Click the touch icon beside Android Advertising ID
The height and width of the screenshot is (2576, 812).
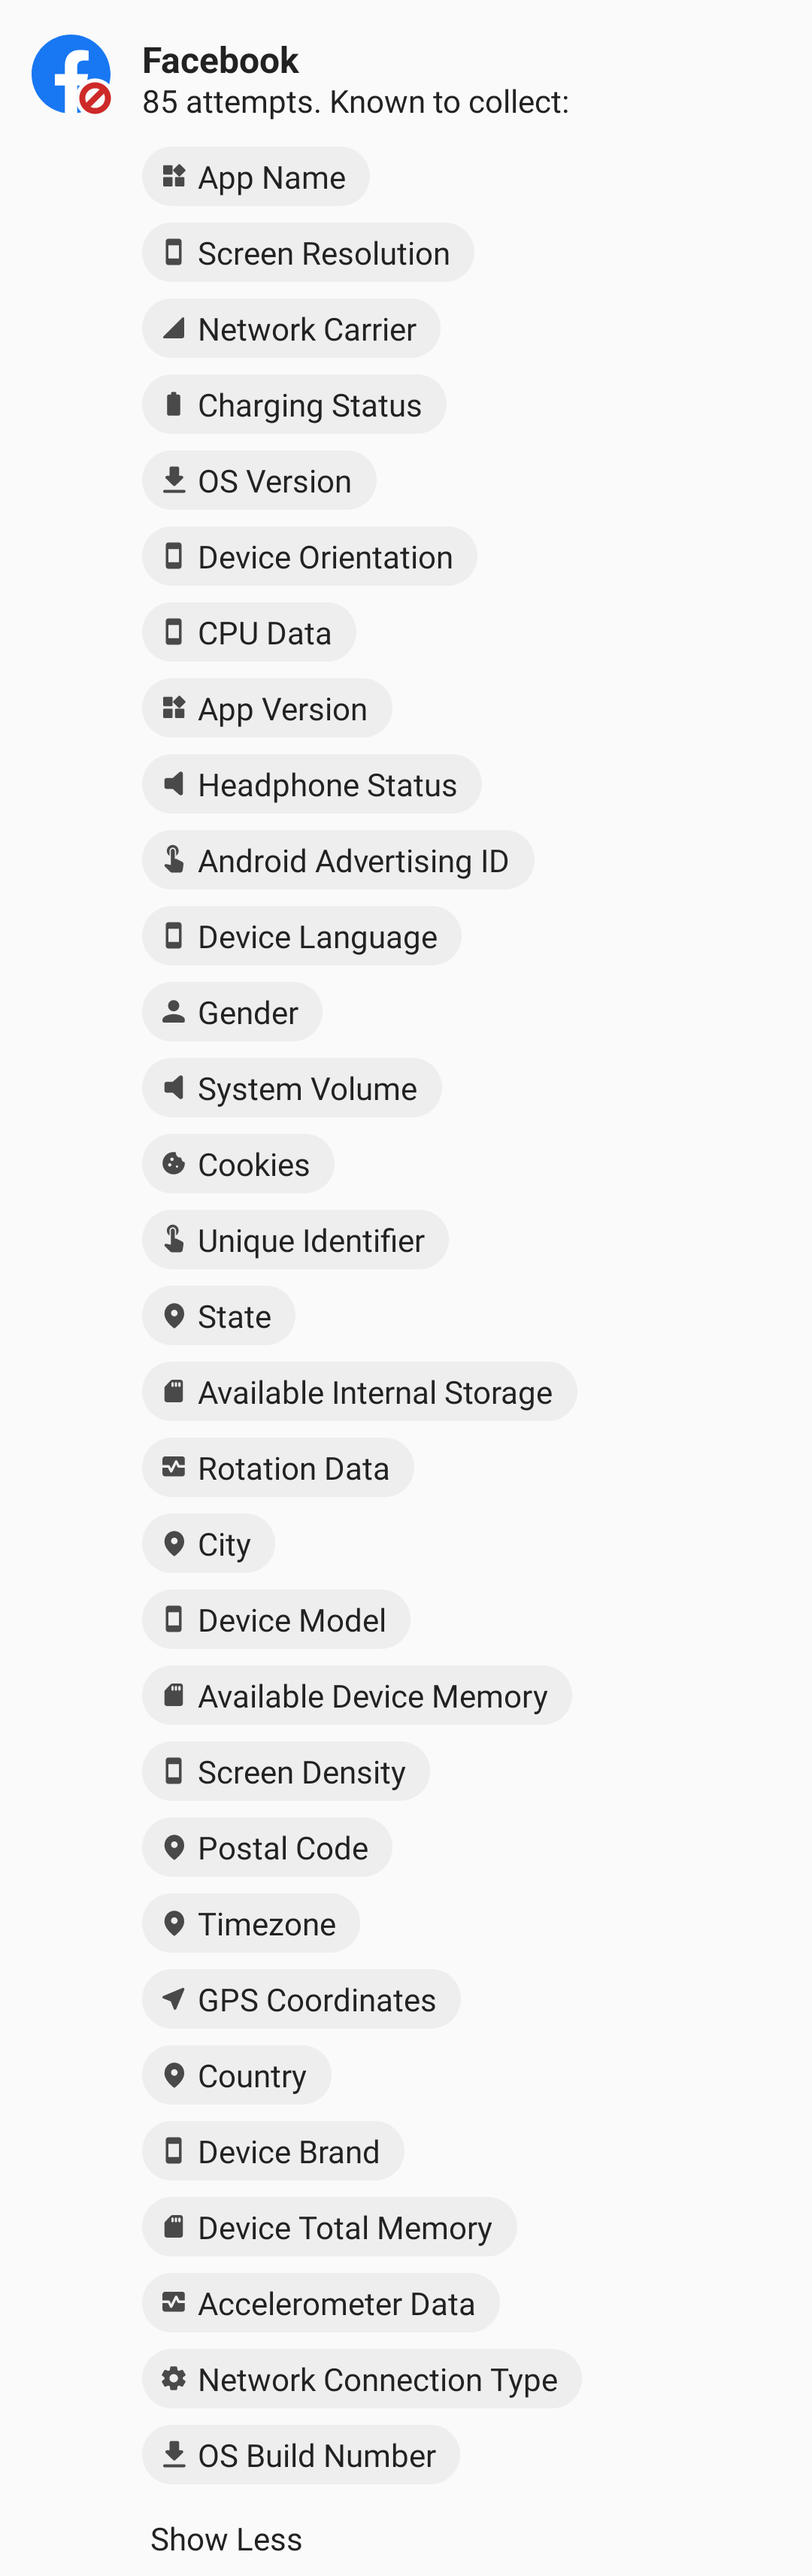pos(174,860)
